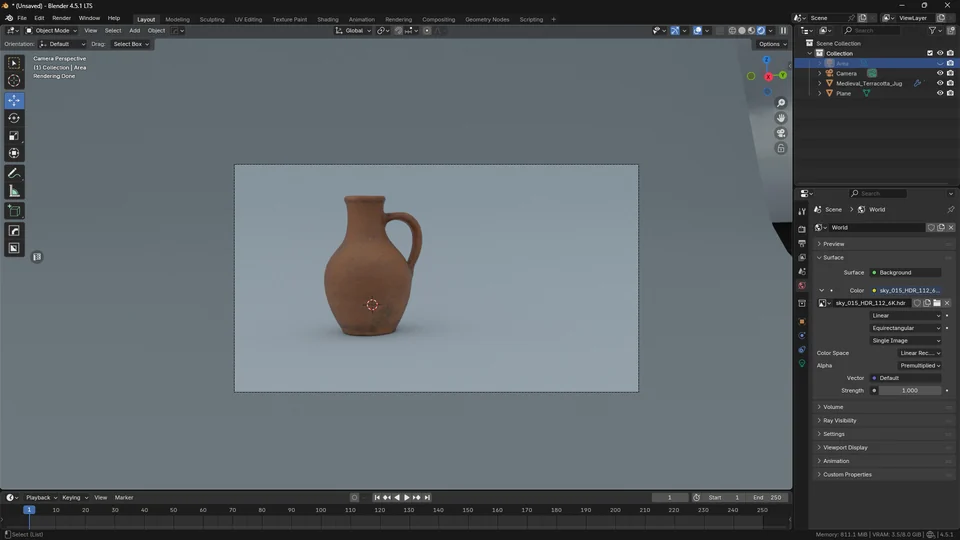This screenshot has width=960, height=540.
Task: Adjust the Strength value slider
Action: 910,391
